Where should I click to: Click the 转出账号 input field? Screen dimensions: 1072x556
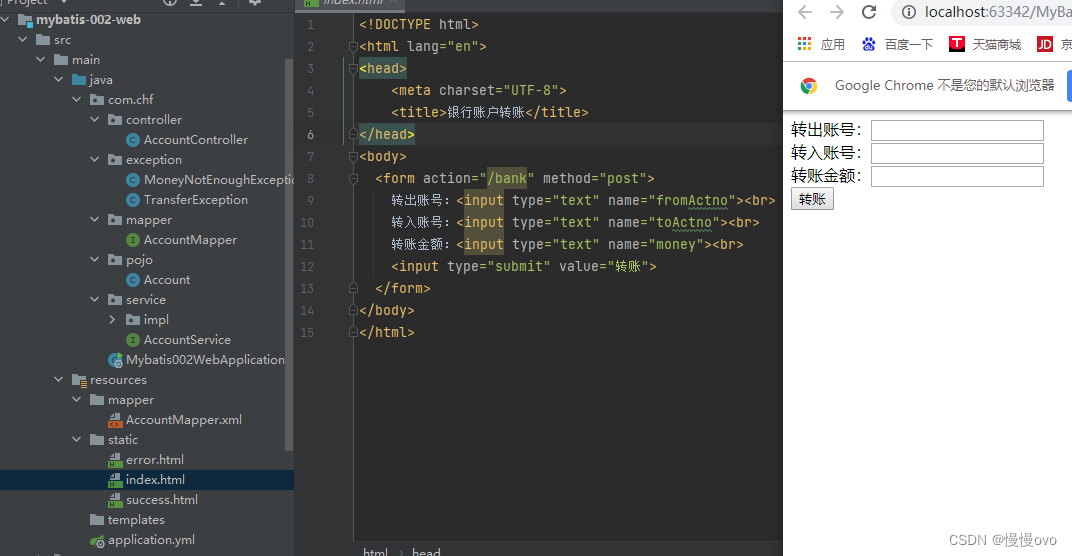957,130
